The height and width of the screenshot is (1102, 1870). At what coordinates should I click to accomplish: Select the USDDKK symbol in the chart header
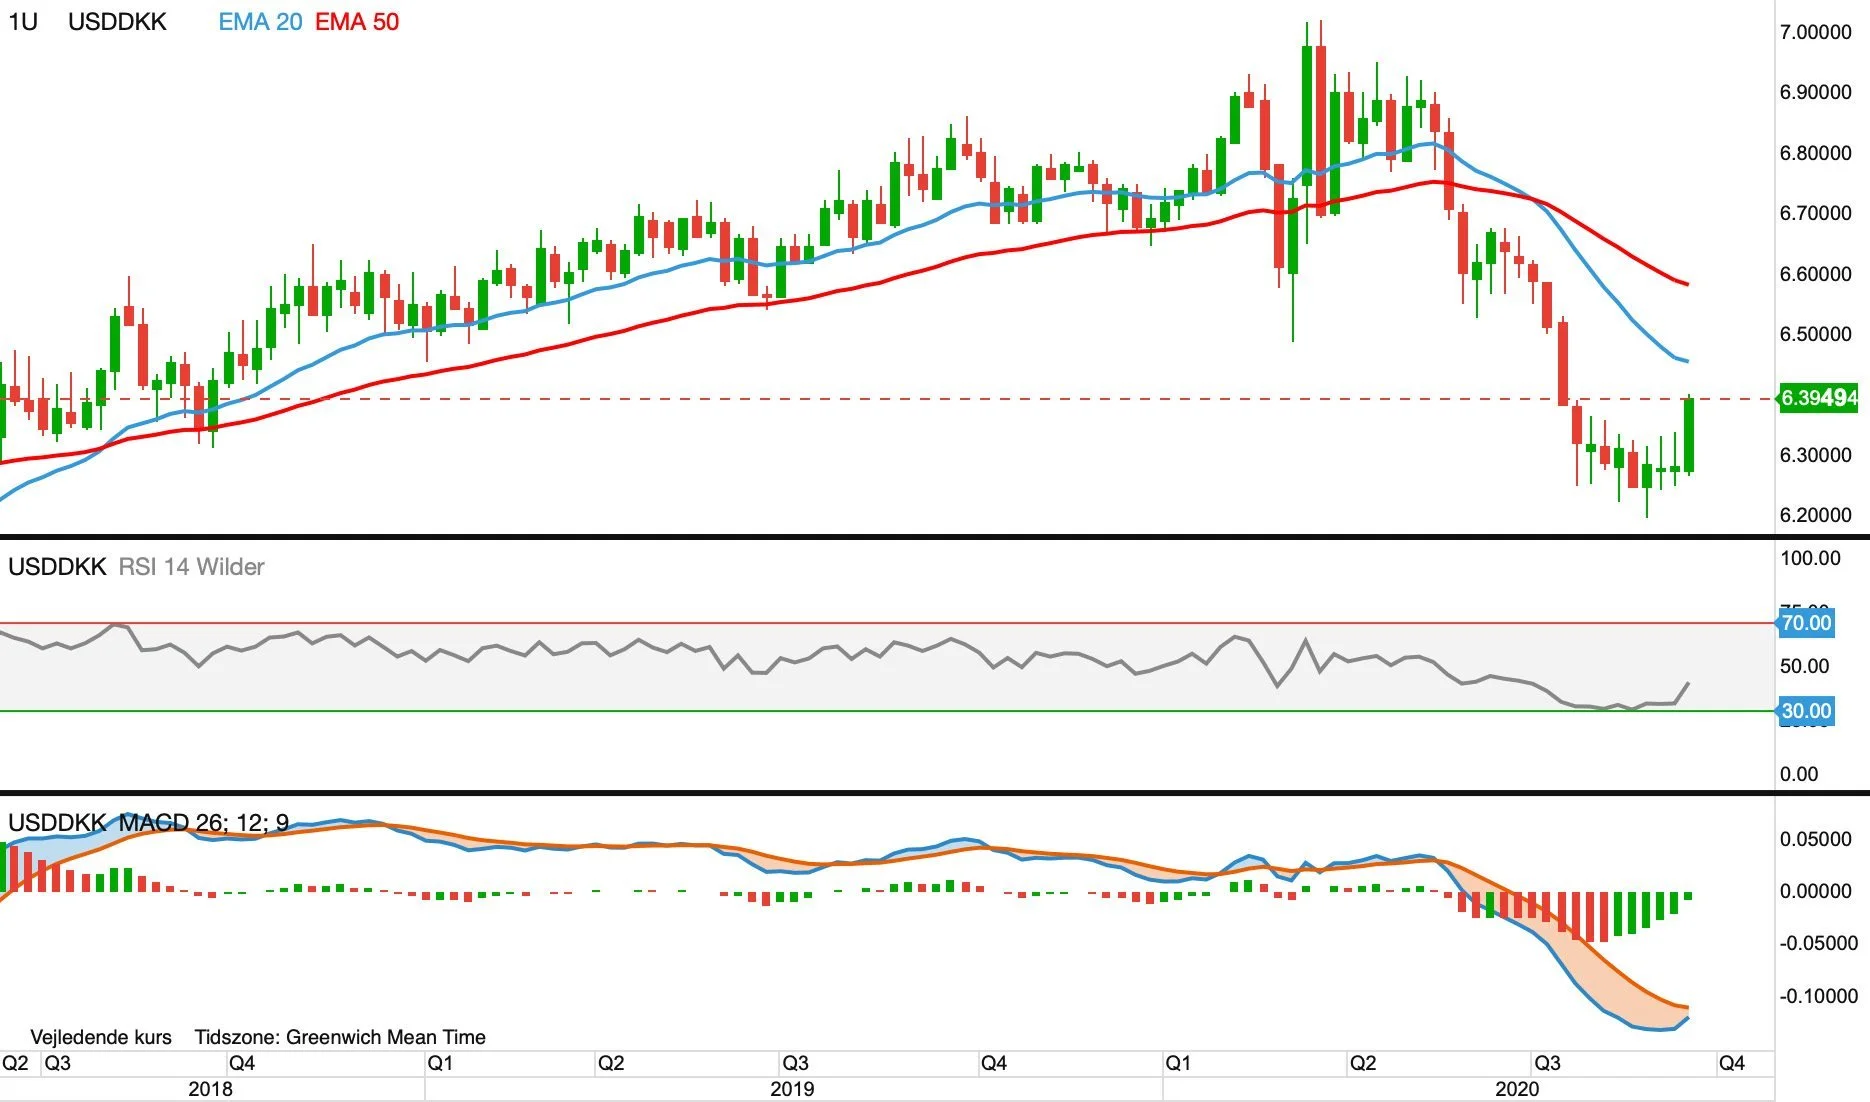tap(117, 22)
